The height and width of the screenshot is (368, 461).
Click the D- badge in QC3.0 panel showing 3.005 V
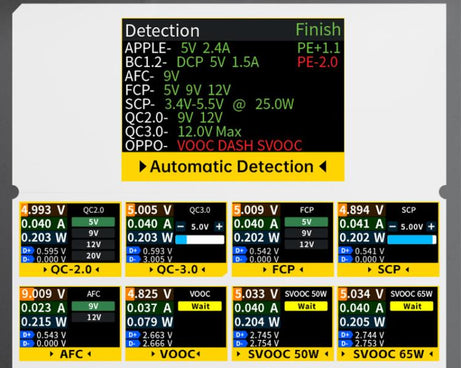pyautogui.click(x=134, y=259)
